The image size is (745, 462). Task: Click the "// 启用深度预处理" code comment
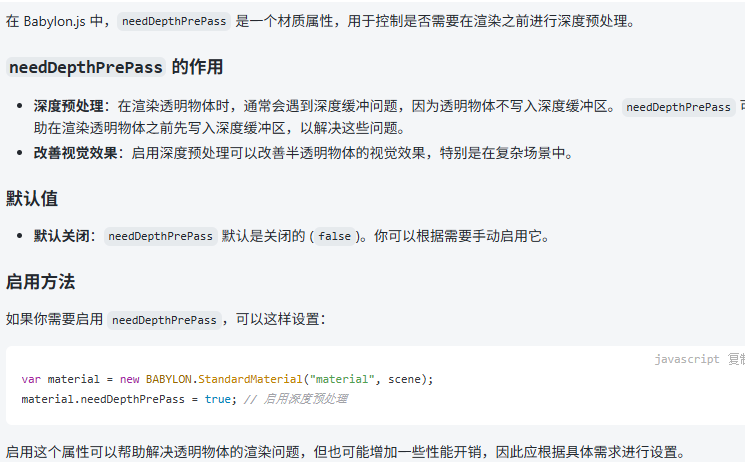click(296, 399)
